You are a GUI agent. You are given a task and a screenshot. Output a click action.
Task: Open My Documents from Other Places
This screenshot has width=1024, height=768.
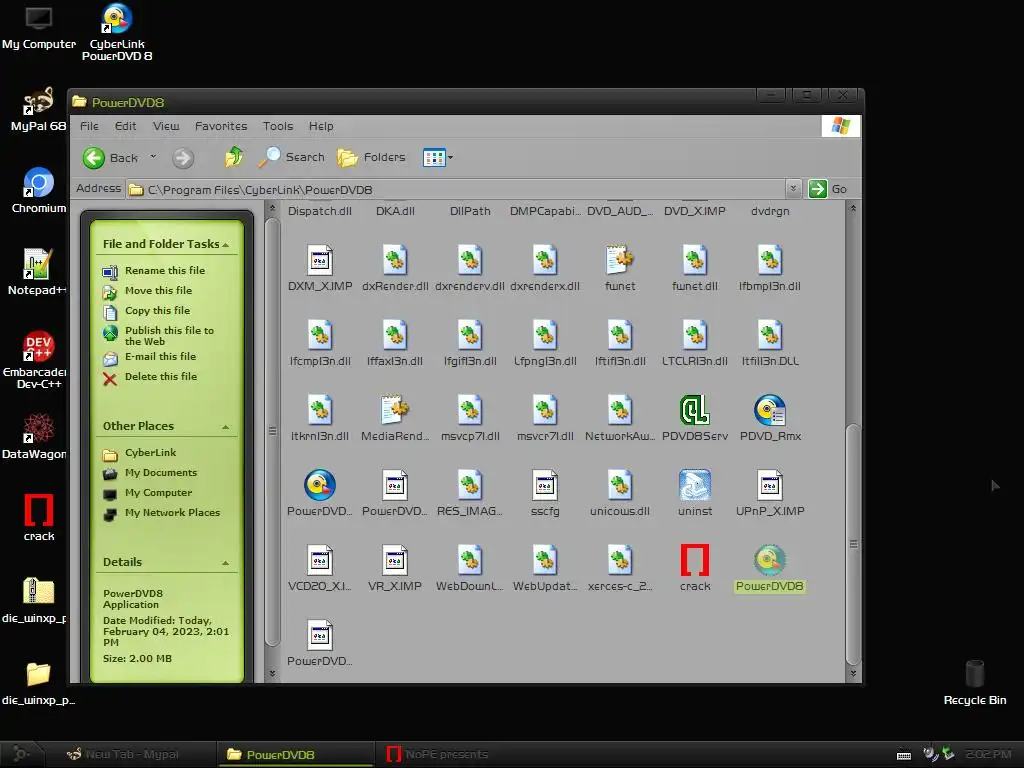click(161, 473)
